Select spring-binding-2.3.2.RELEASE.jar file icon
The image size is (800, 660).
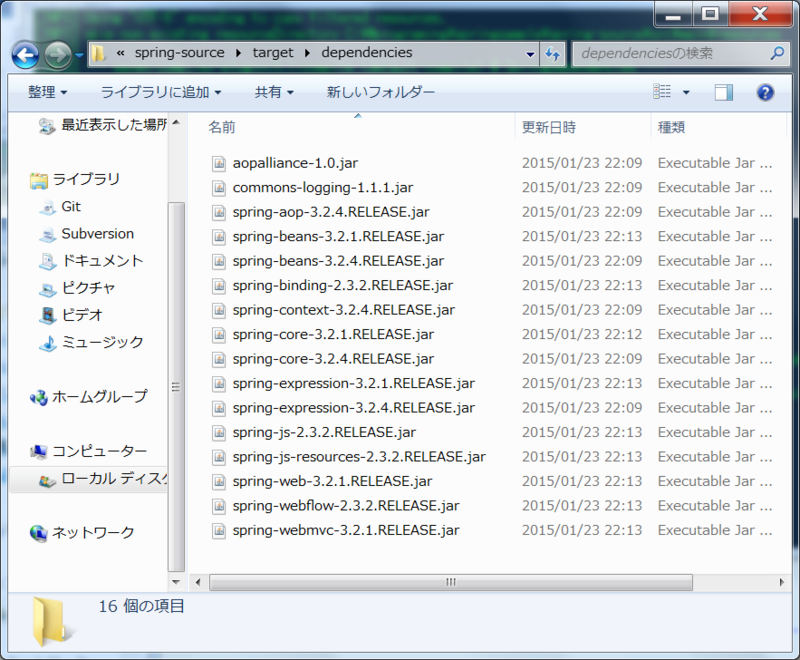(x=219, y=286)
